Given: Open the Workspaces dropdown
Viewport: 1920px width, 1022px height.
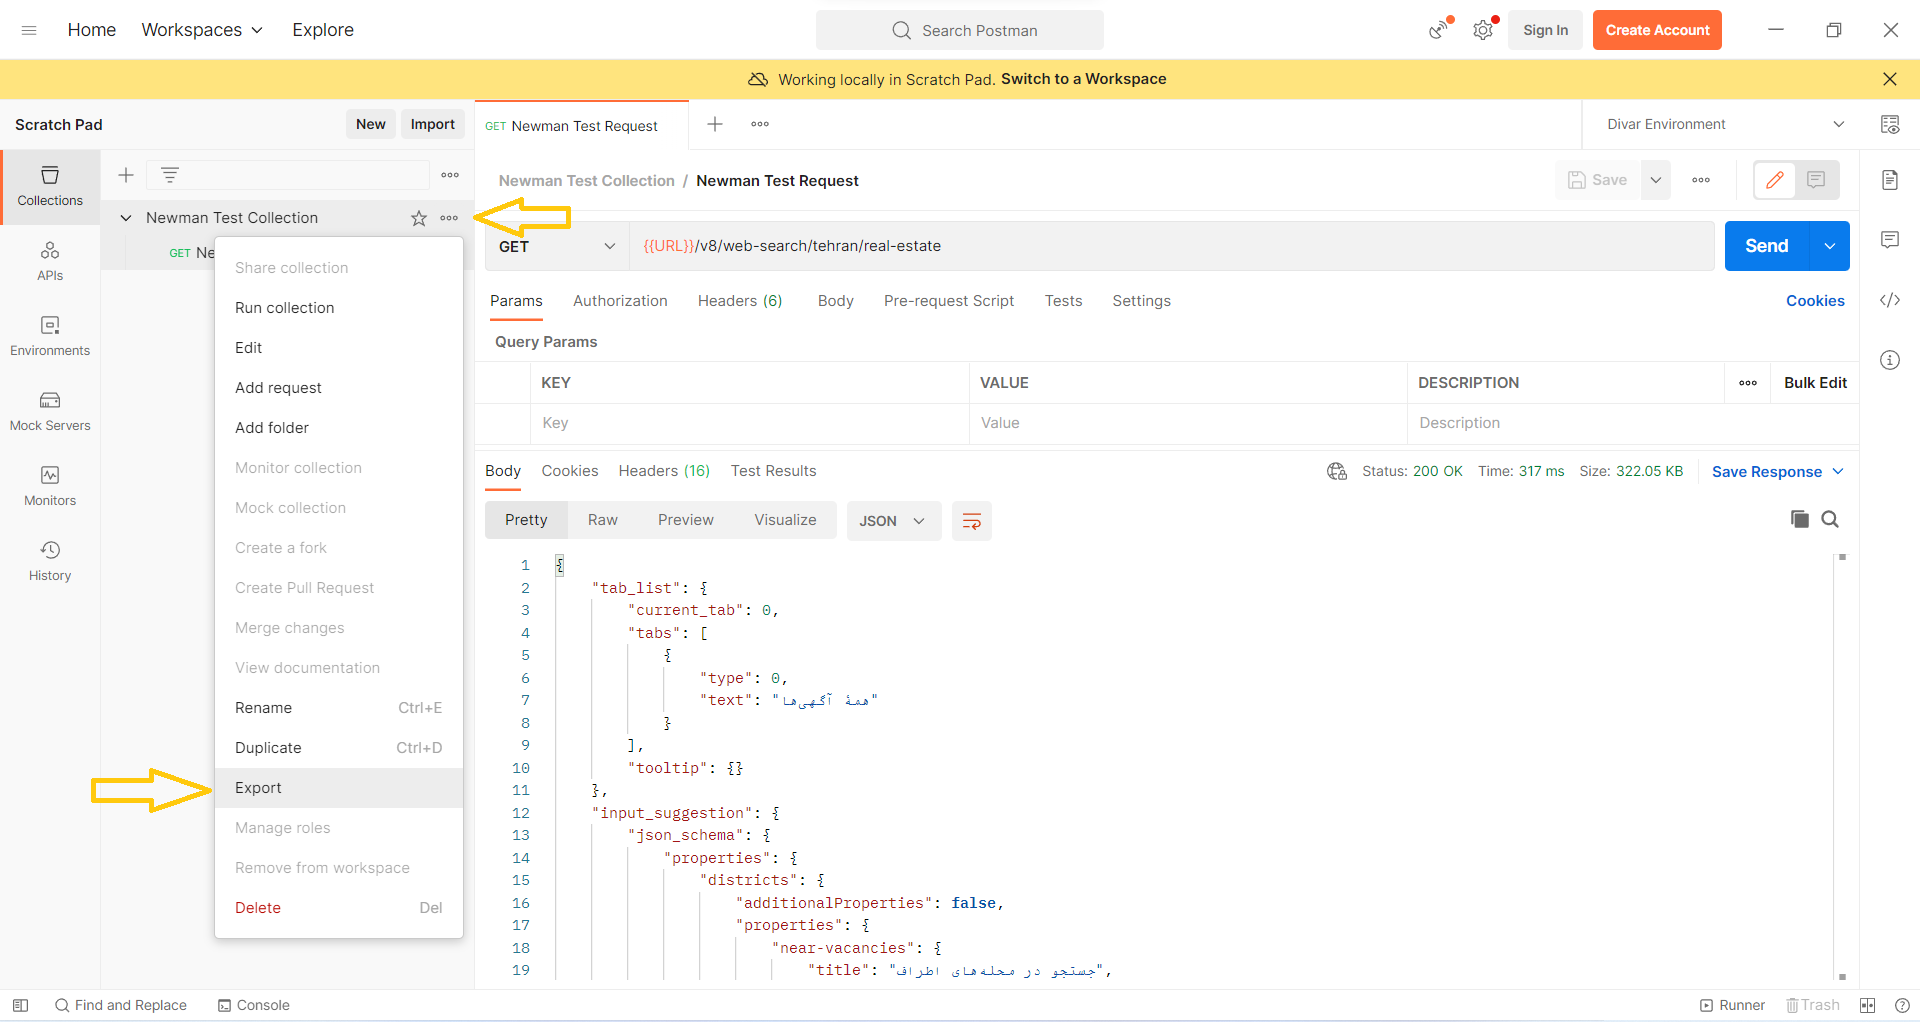Looking at the screenshot, I should [202, 30].
